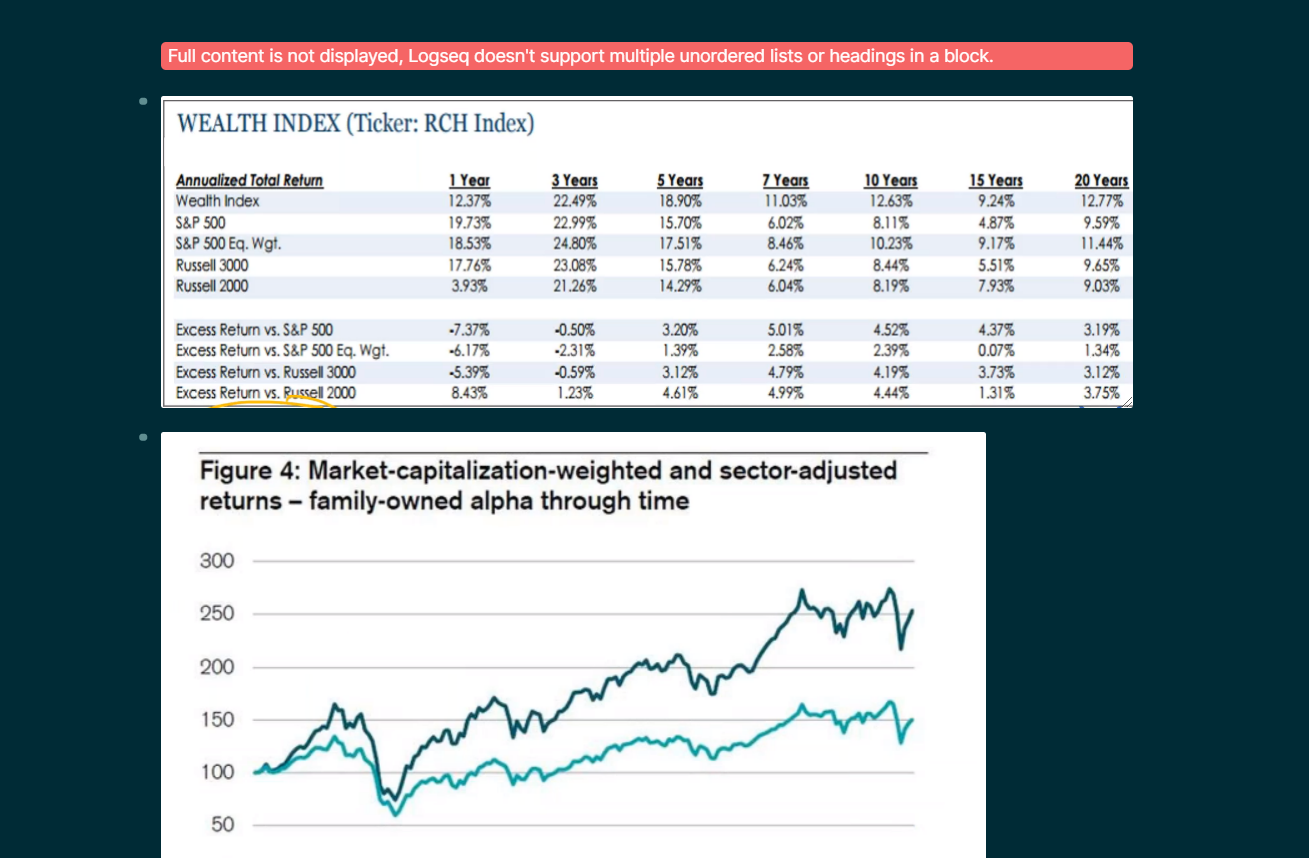1309x858 pixels.
Task: Click the 'Annualized Total Return' table header
Action: [249, 181]
